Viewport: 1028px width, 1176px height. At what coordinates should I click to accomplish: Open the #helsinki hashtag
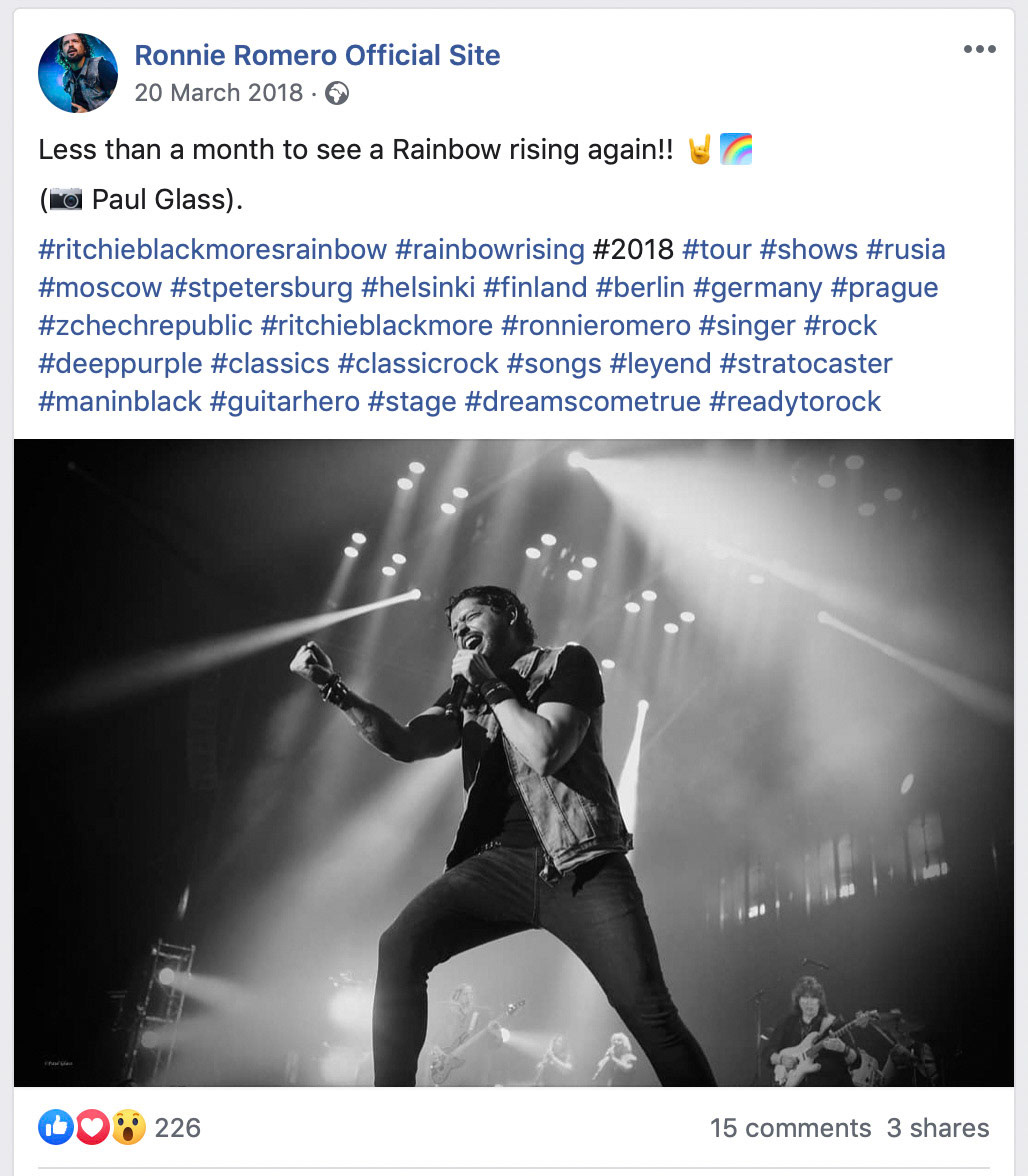click(x=418, y=288)
